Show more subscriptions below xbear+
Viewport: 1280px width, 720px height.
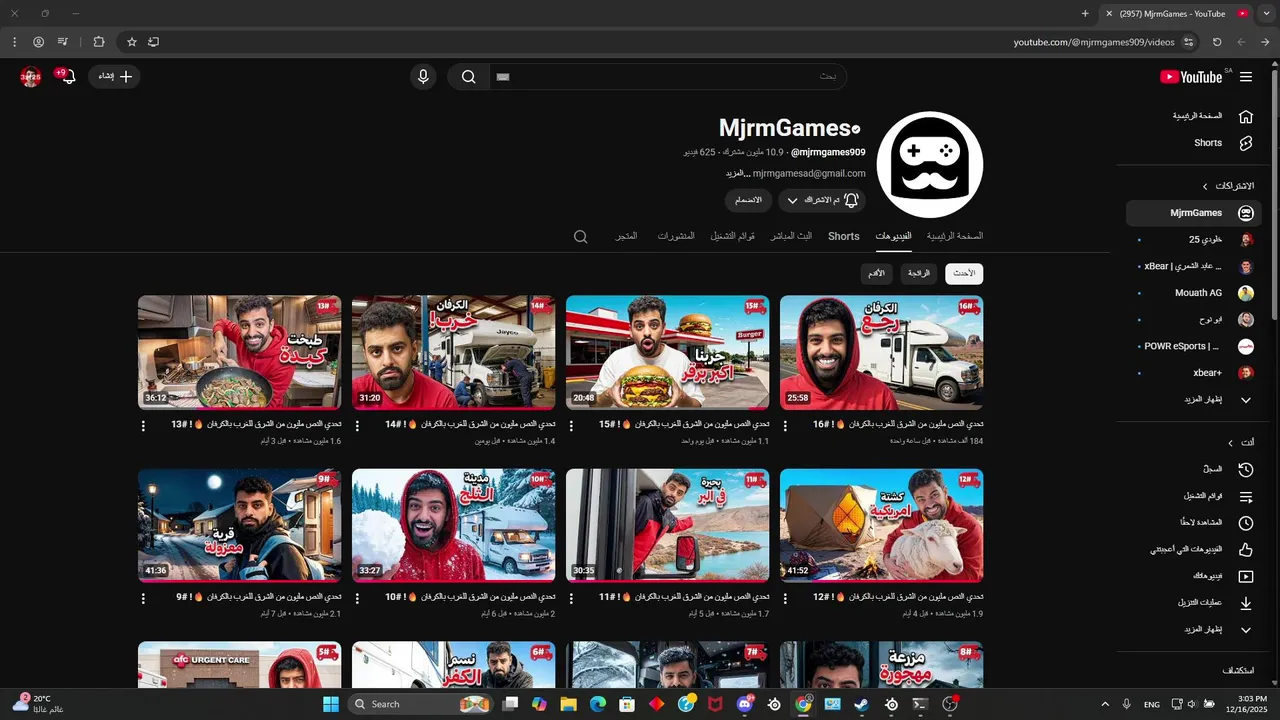[x=1194, y=399]
